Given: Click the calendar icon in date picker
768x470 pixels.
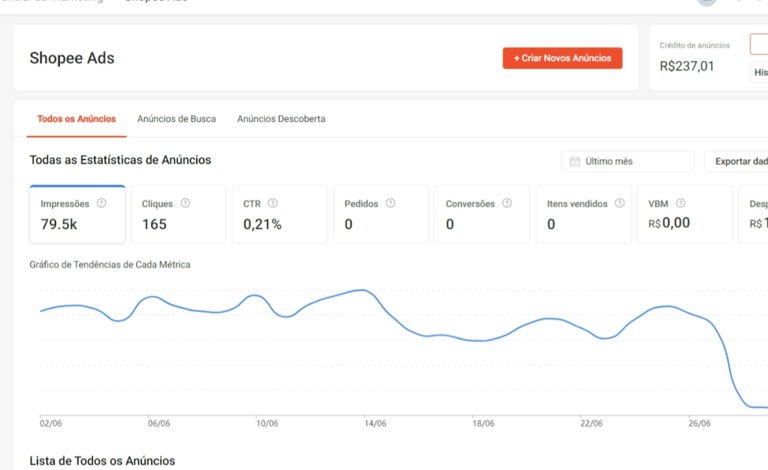Looking at the screenshot, I should pos(575,162).
